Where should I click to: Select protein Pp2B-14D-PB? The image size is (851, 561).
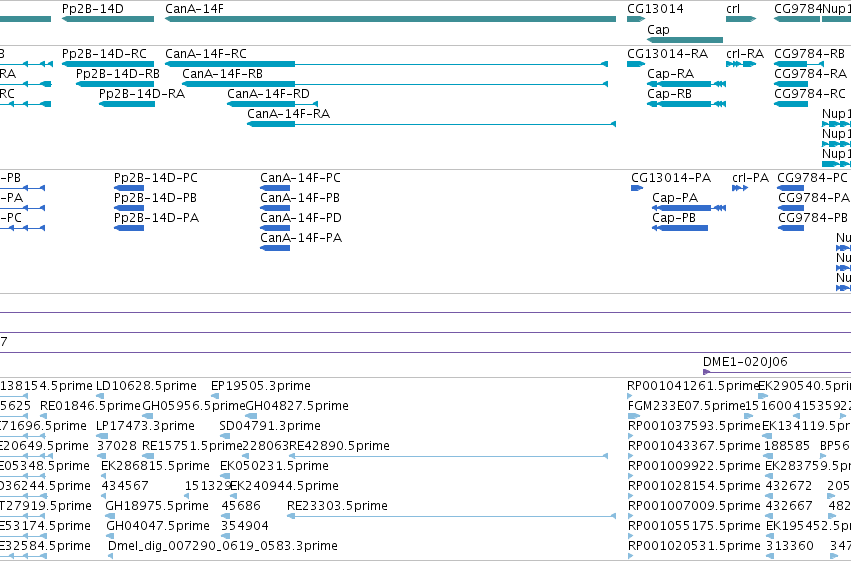coord(129,208)
